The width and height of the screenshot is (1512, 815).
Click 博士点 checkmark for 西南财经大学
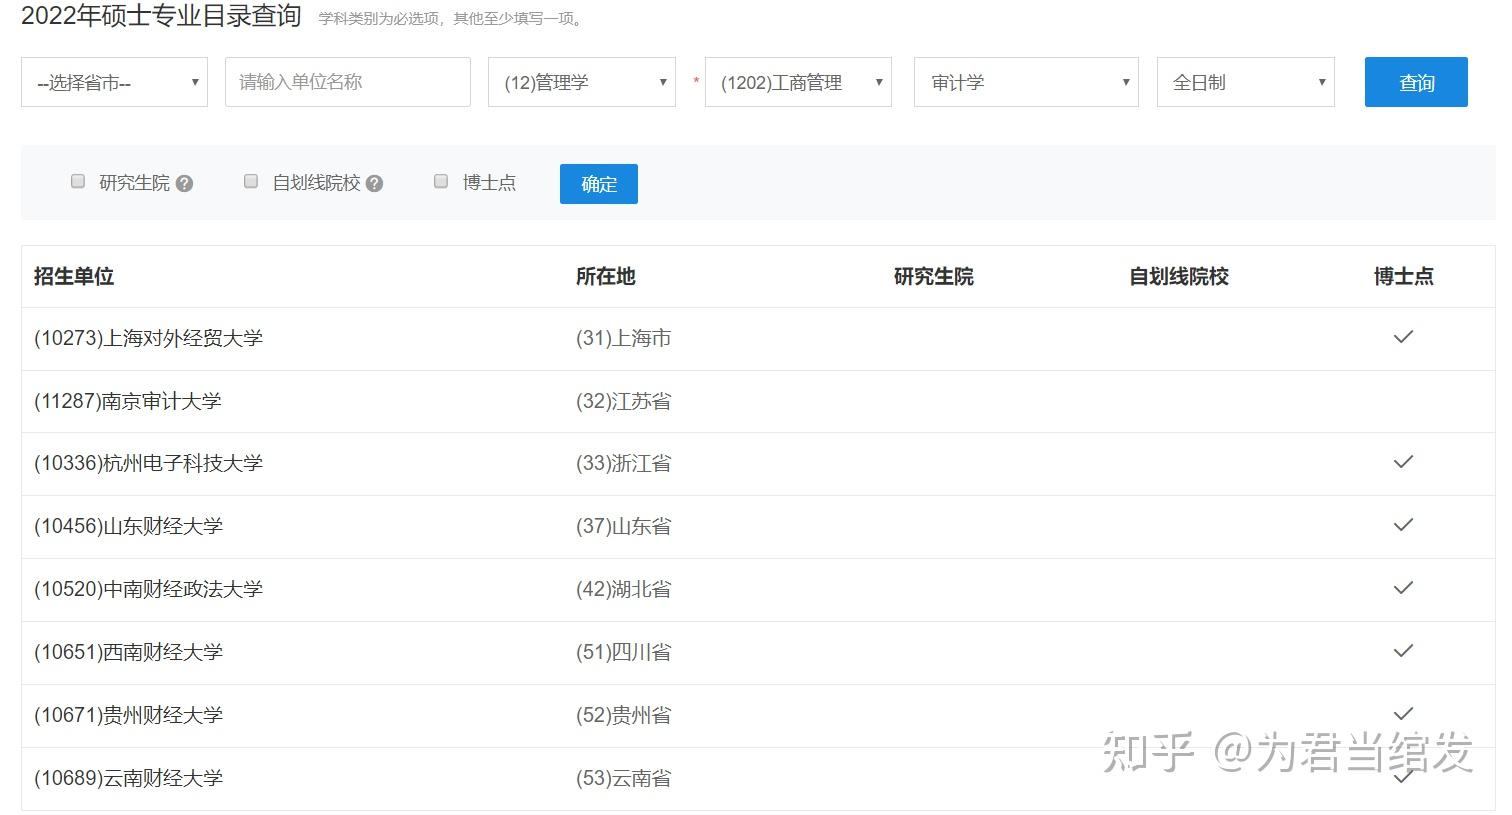[x=1403, y=651]
